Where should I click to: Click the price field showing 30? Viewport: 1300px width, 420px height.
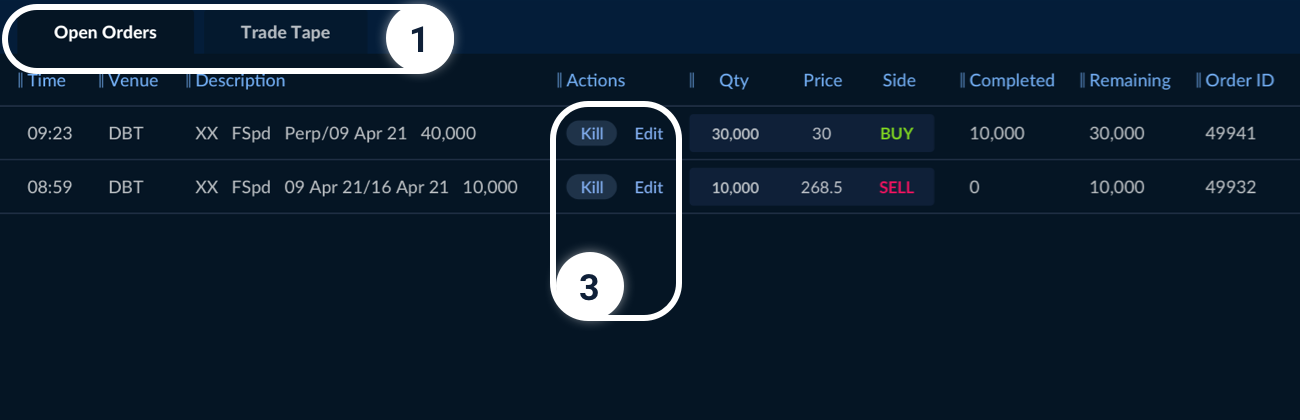pyautogui.click(x=822, y=133)
